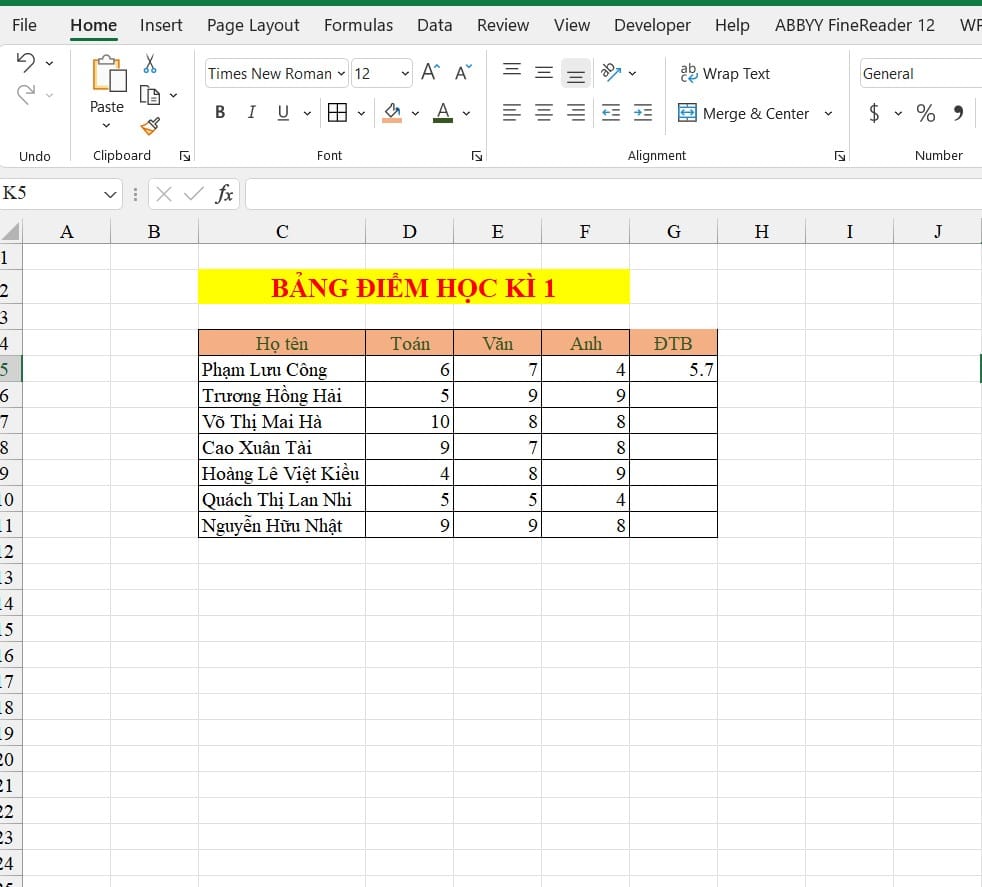The image size is (982, 887).
Task: Open ABBYY FineReader 12 tab
Action: [854, 25]
